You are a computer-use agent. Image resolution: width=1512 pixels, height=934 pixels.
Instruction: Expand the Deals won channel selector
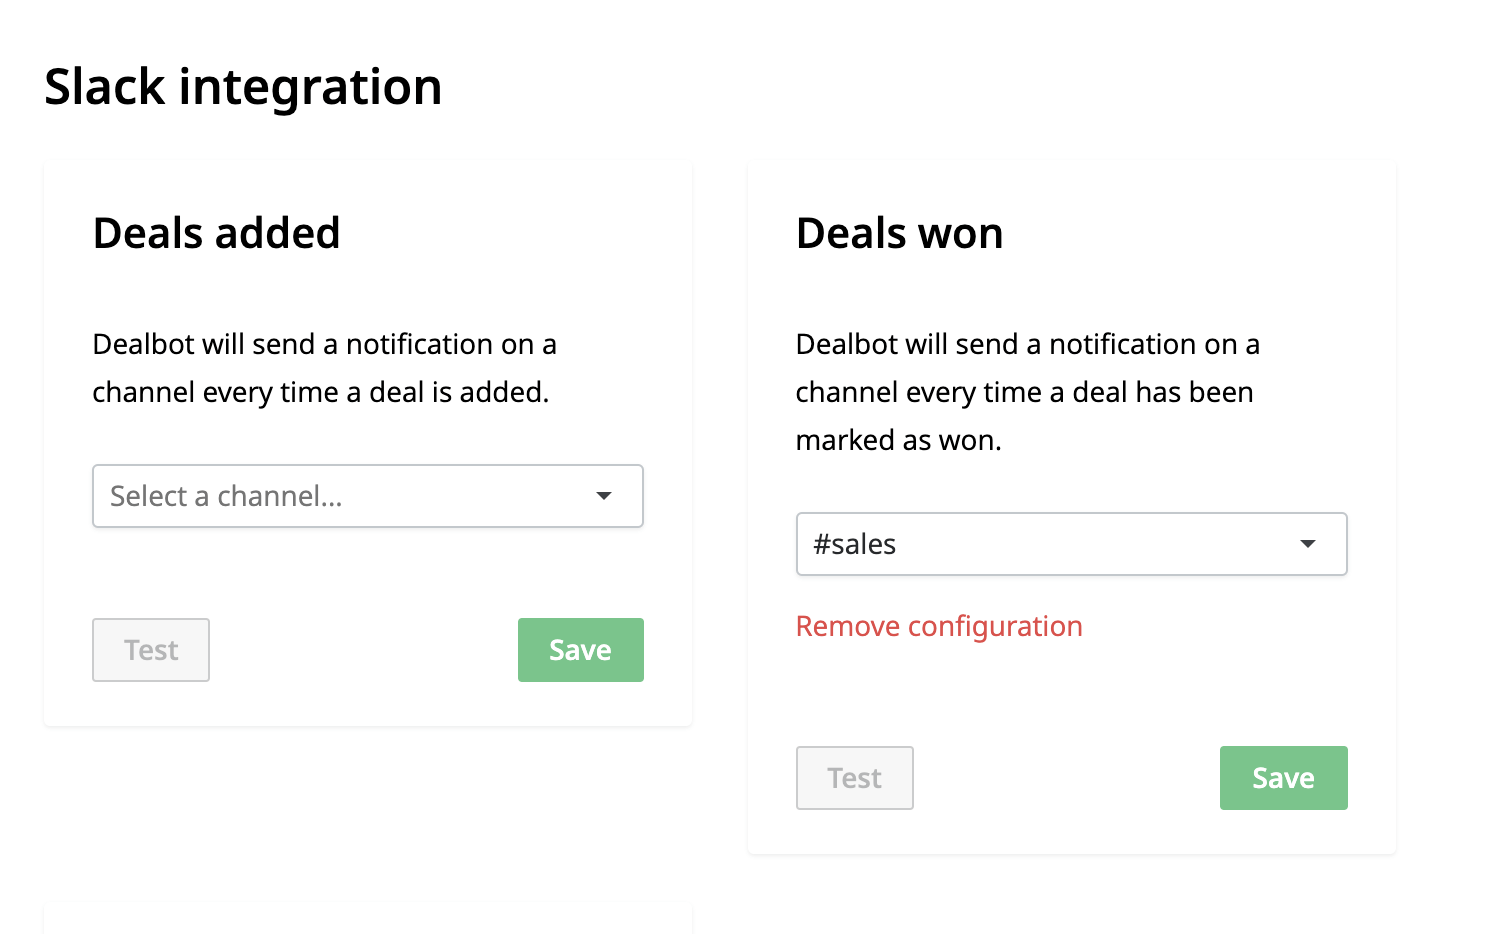coord(1071,544)
